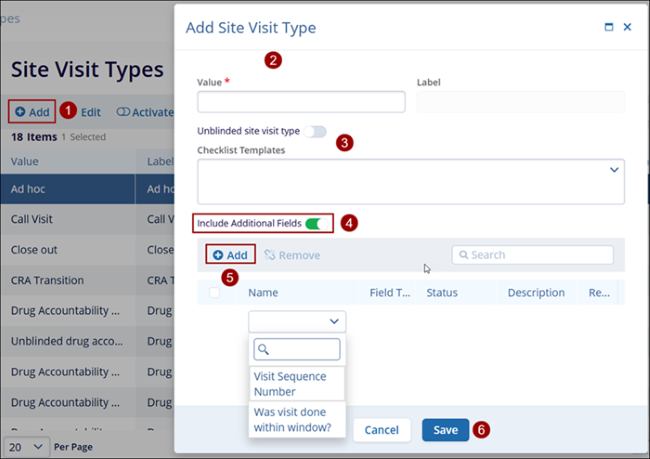Click the Add button for additional fields

tap(230, 255)
